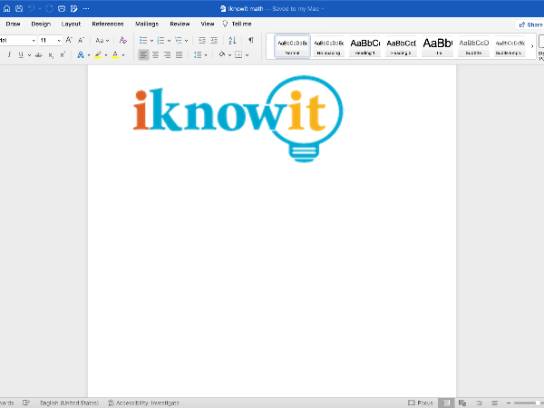Image resolution: width=544 pixels, height=408 pixels.
Task: Click the Save icon in title bar
Action: [x=19, y=9]
